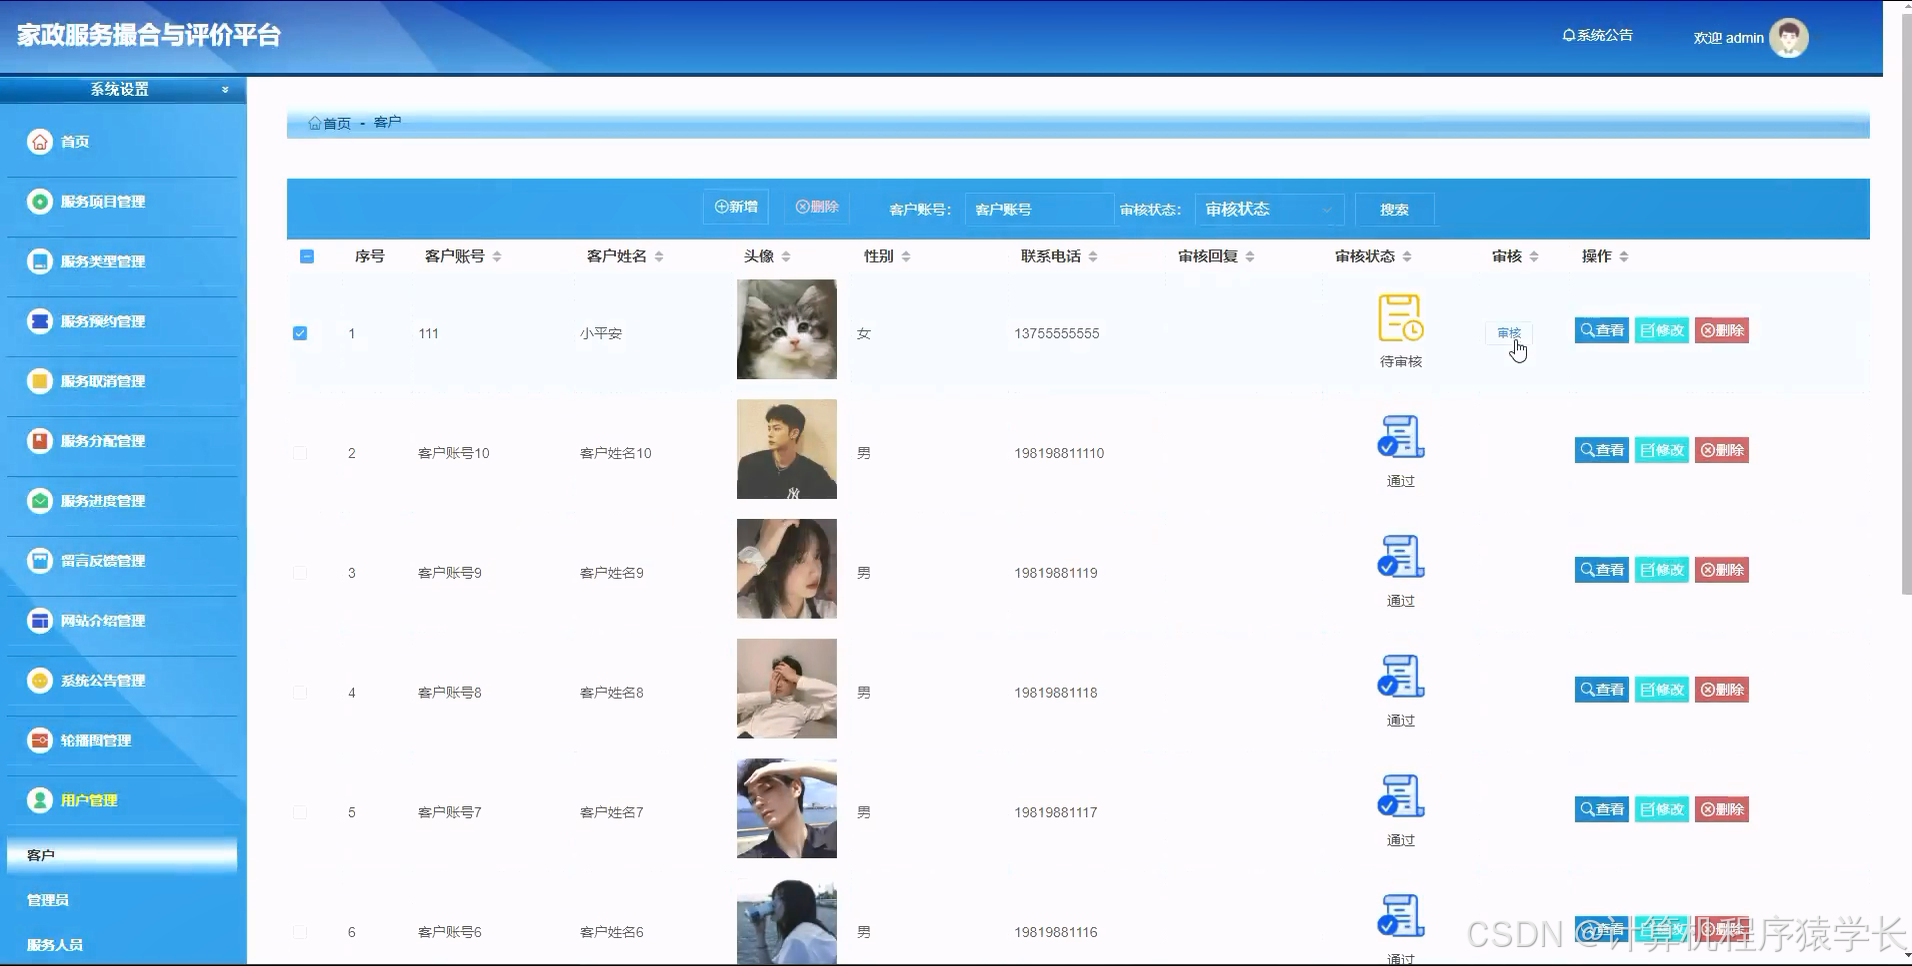The width and height of the screenshot is (1912, 966).
Task: Click the 通过 approval icon for 客户姓名10
Action: 1399,436
